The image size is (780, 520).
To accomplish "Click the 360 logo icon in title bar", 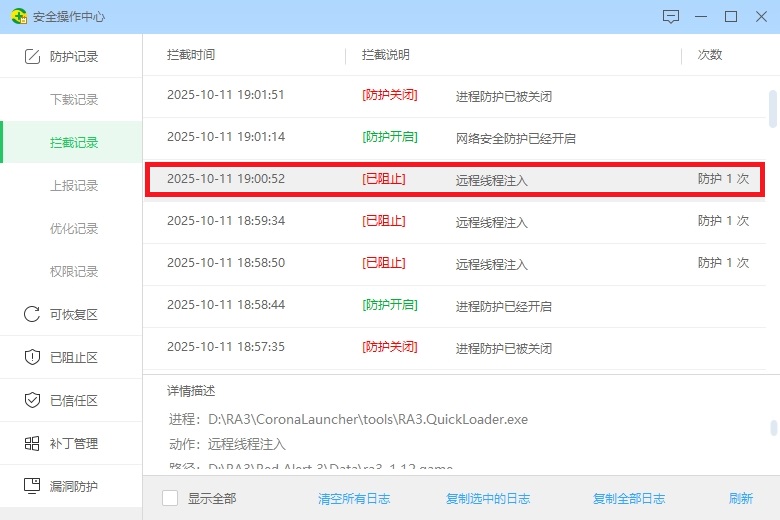I will click(18, 17).
